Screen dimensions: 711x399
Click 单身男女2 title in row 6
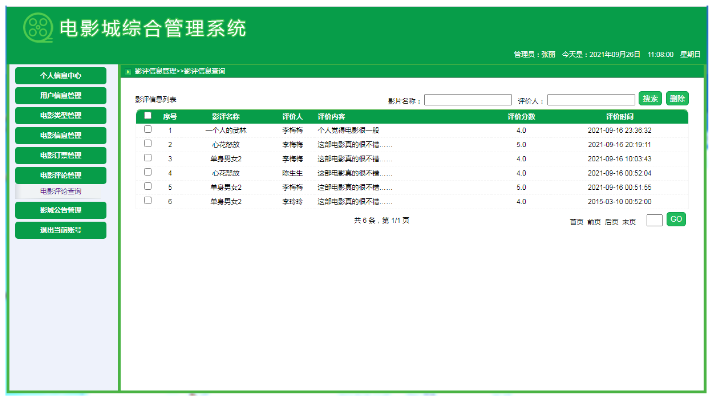click(x=226, y=202)
